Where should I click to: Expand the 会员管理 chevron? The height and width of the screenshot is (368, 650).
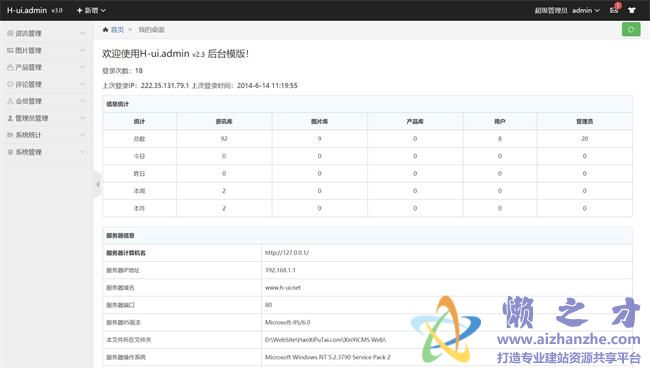82,101
